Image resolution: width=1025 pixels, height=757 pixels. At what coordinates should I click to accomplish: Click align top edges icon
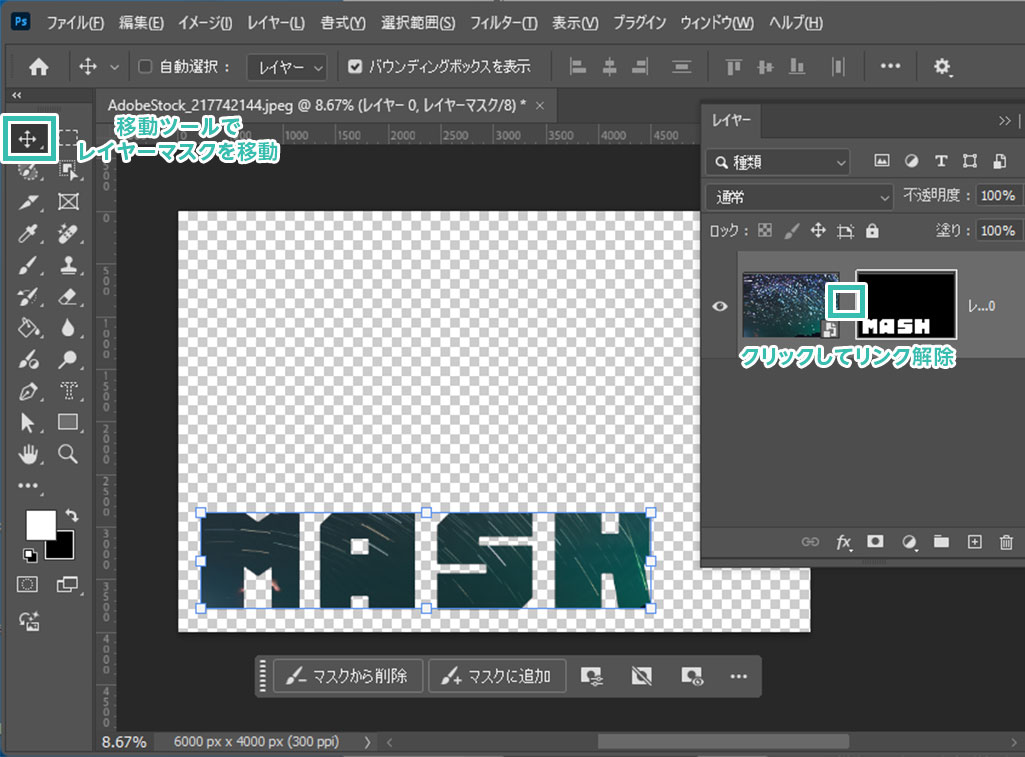(733, 66)
